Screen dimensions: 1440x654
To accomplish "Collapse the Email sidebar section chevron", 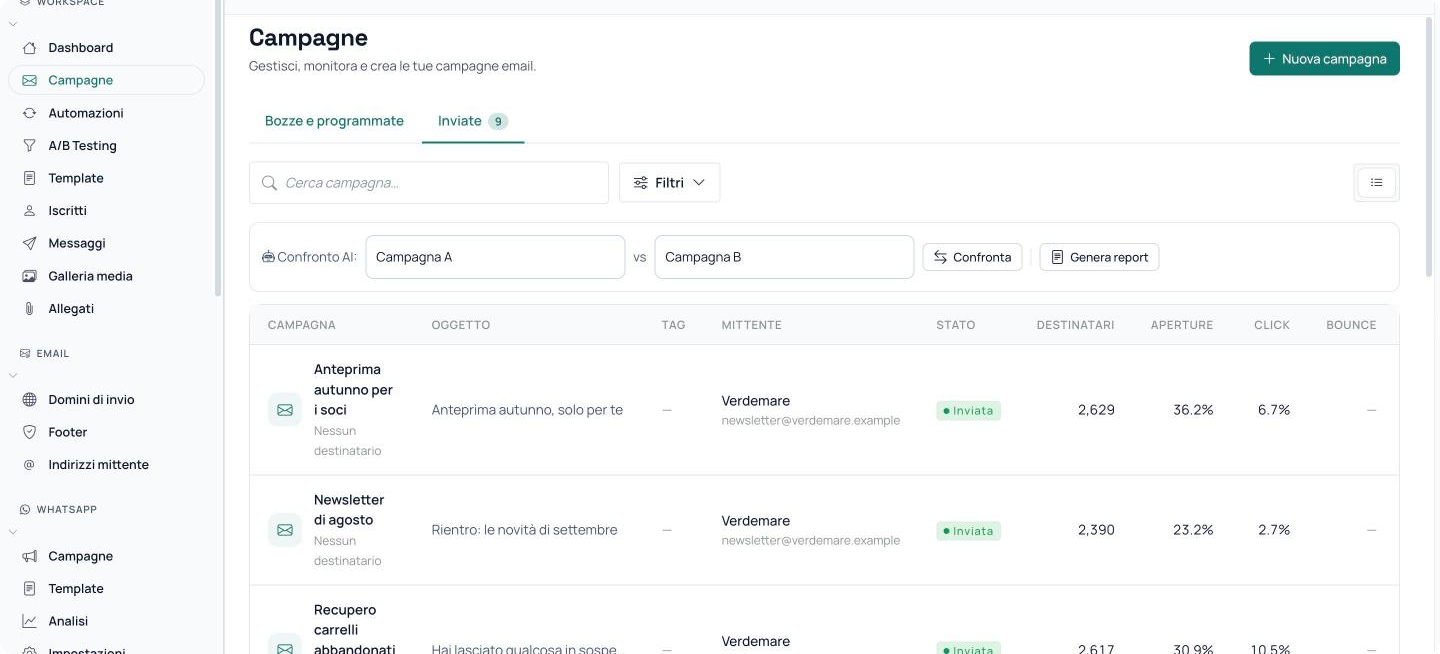I will (x=13, y=375).
